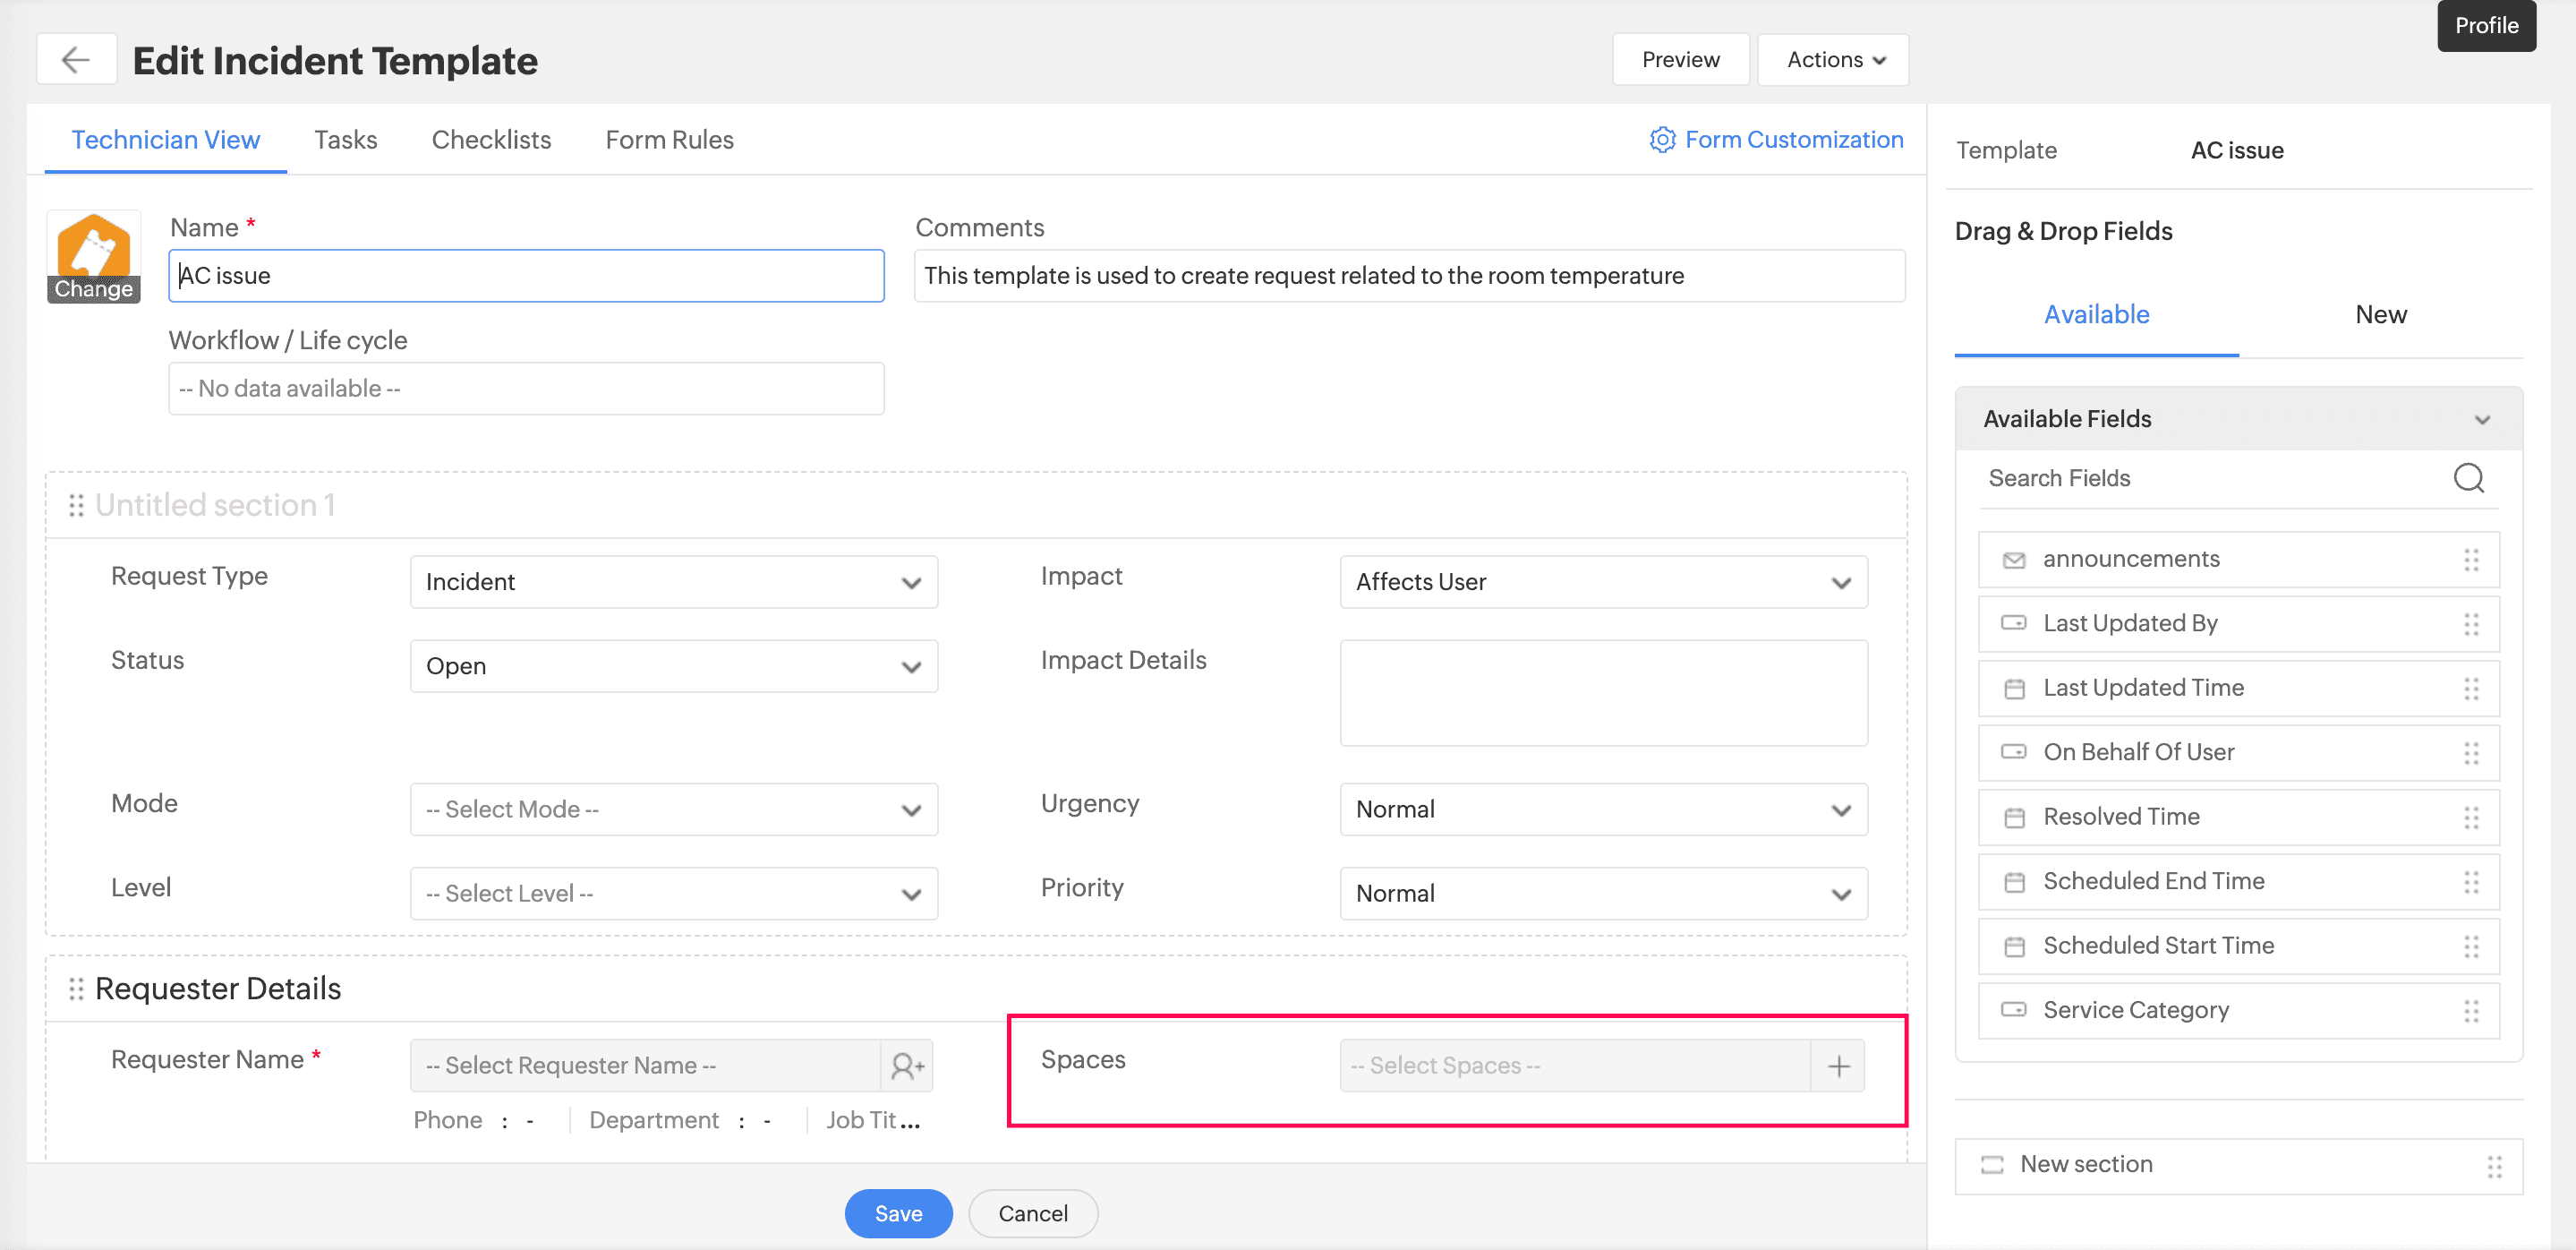Open the Select Mode dropdown
This screenshot has height=1250, width=2576.
tap(673, 809)
